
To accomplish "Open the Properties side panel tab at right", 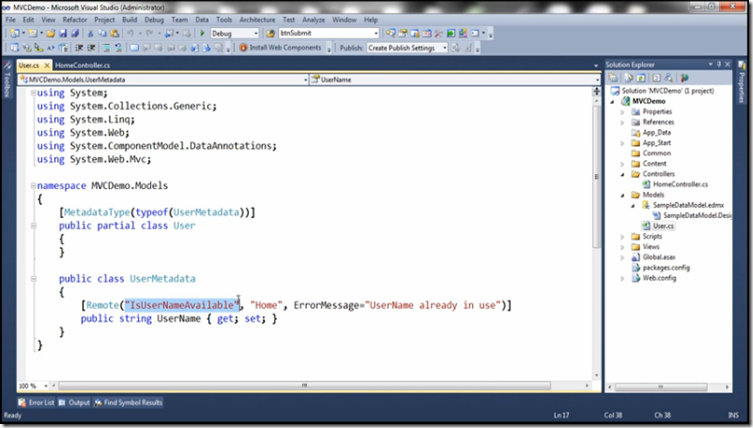I will click(742, 82).
